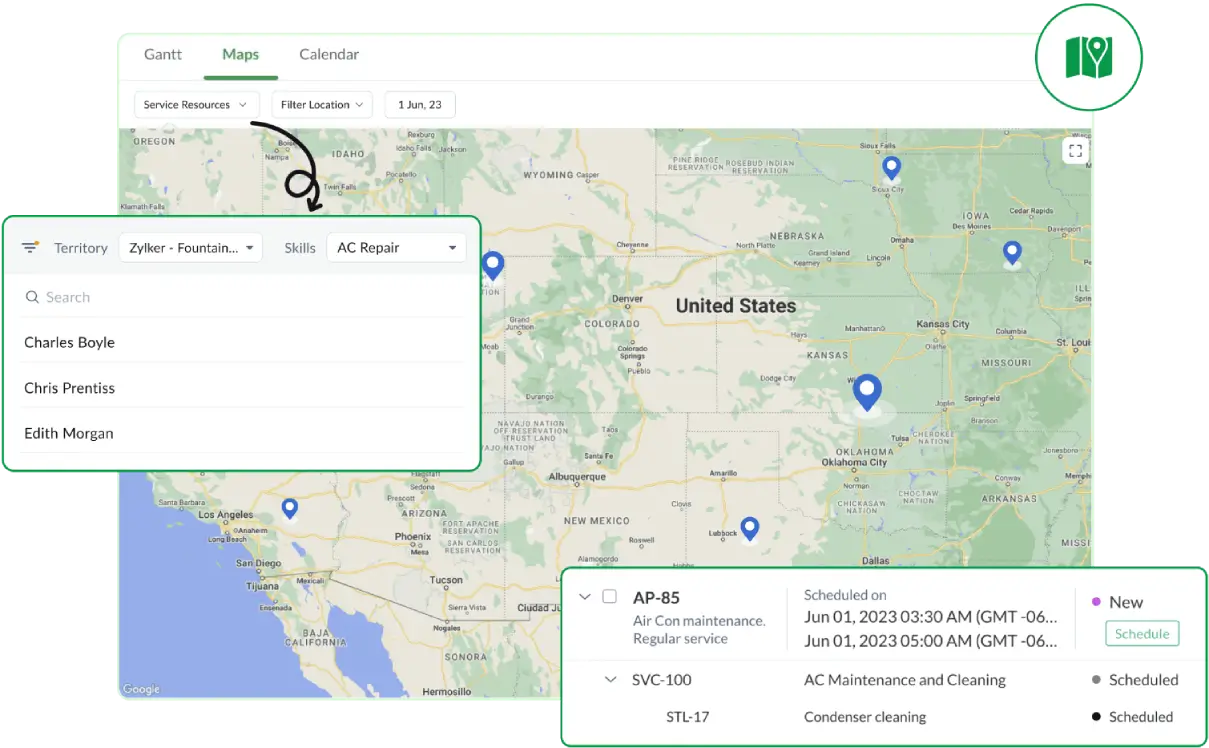
Task: Click the filter icon beside Territory
Action: (31, 247)
